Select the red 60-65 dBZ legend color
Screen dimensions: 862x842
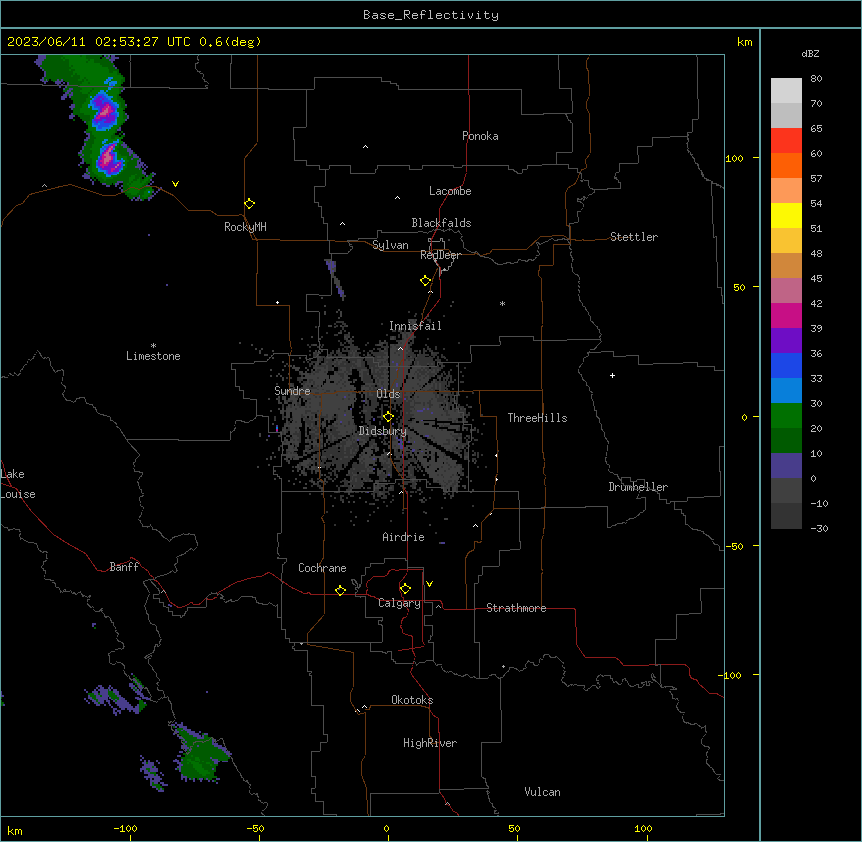(x=786, y=141)
